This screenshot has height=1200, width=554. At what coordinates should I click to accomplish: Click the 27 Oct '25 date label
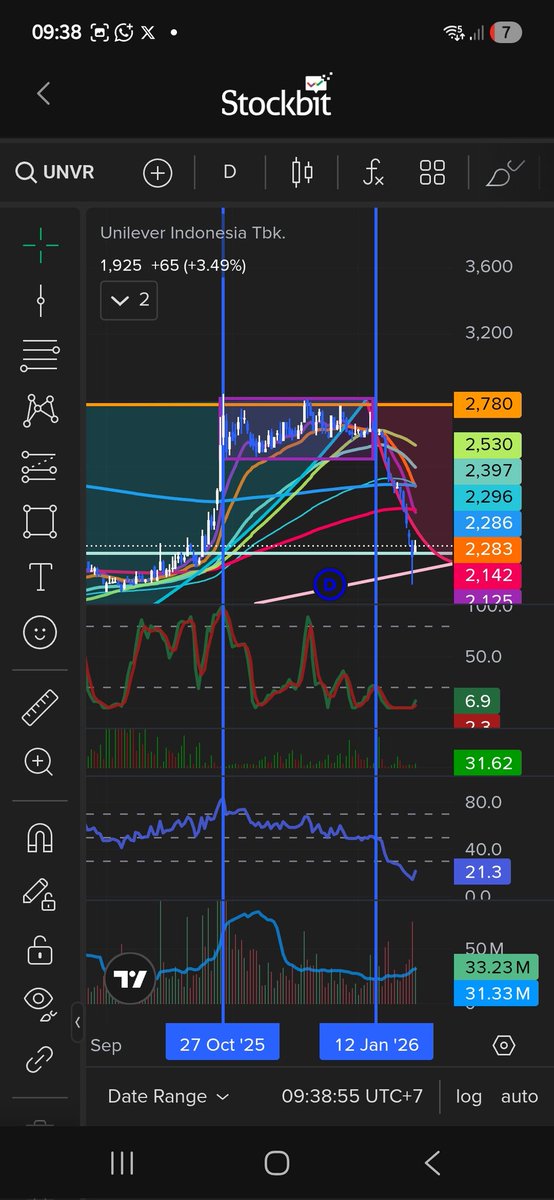tap(222, 1044)
